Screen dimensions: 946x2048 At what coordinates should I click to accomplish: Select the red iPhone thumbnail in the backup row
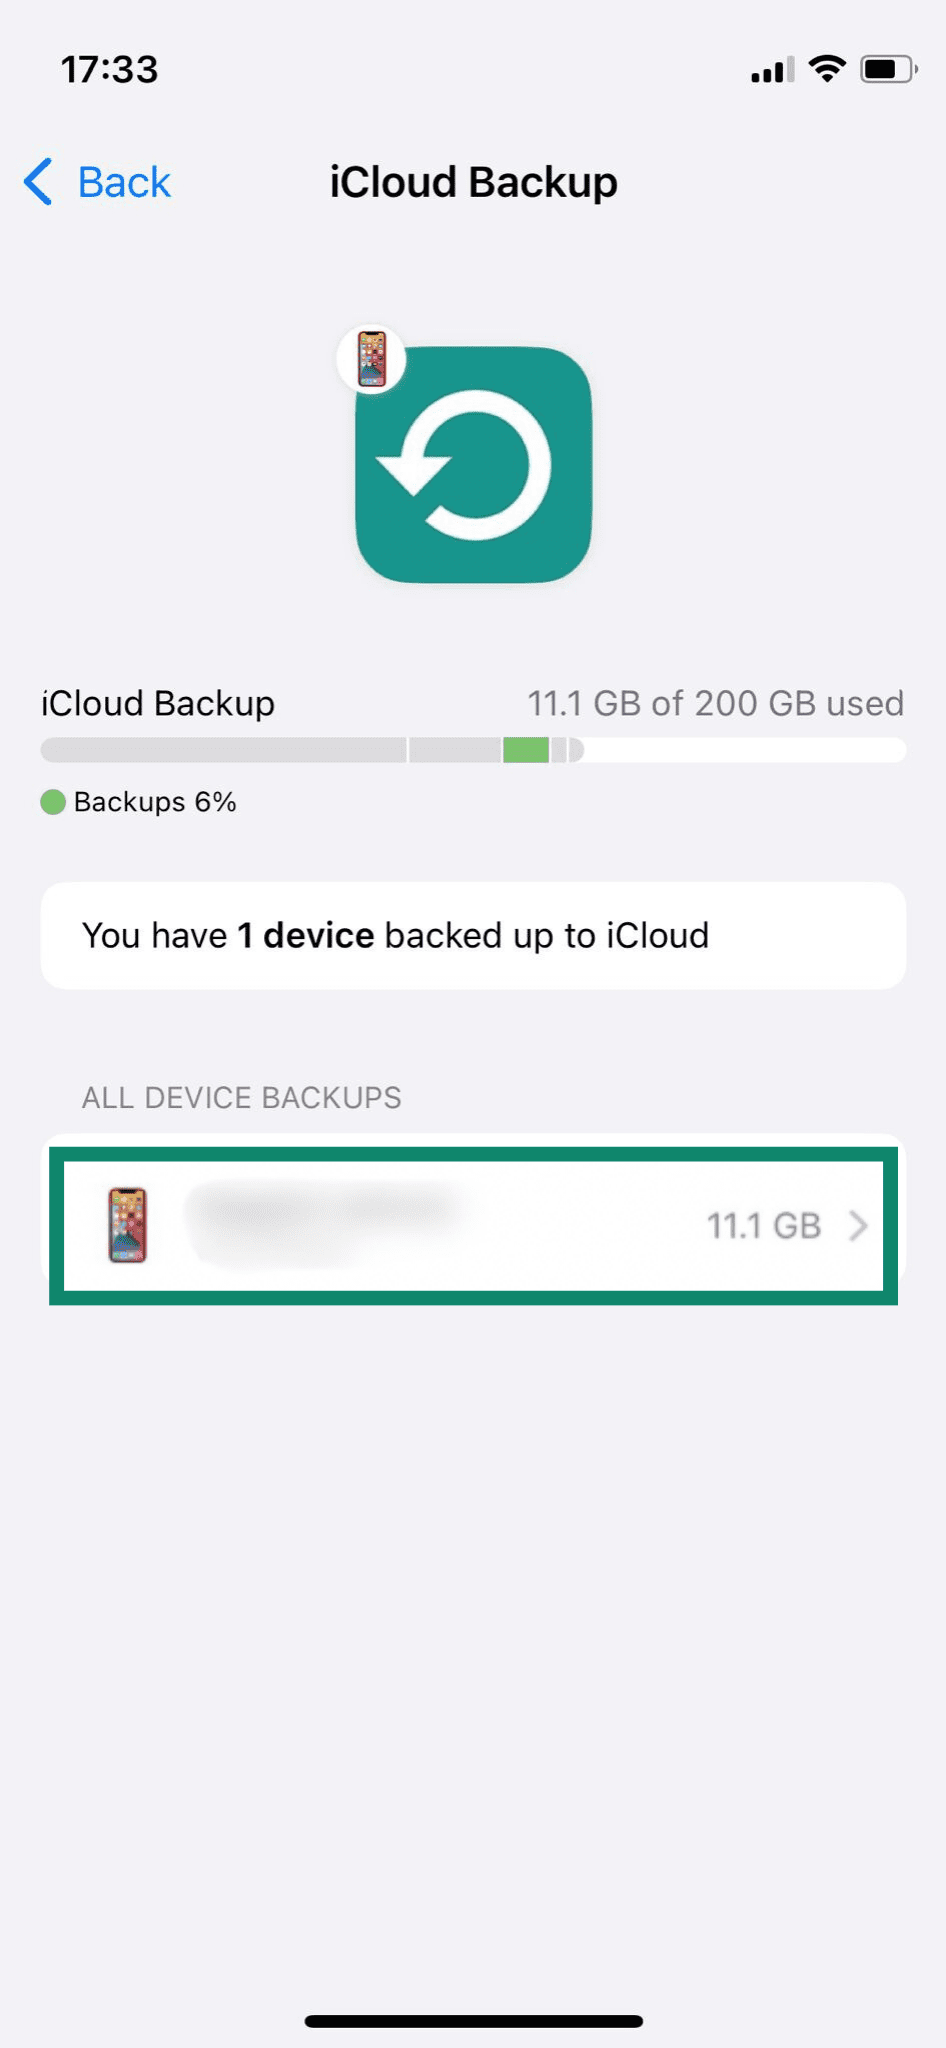click(127, 1225)
